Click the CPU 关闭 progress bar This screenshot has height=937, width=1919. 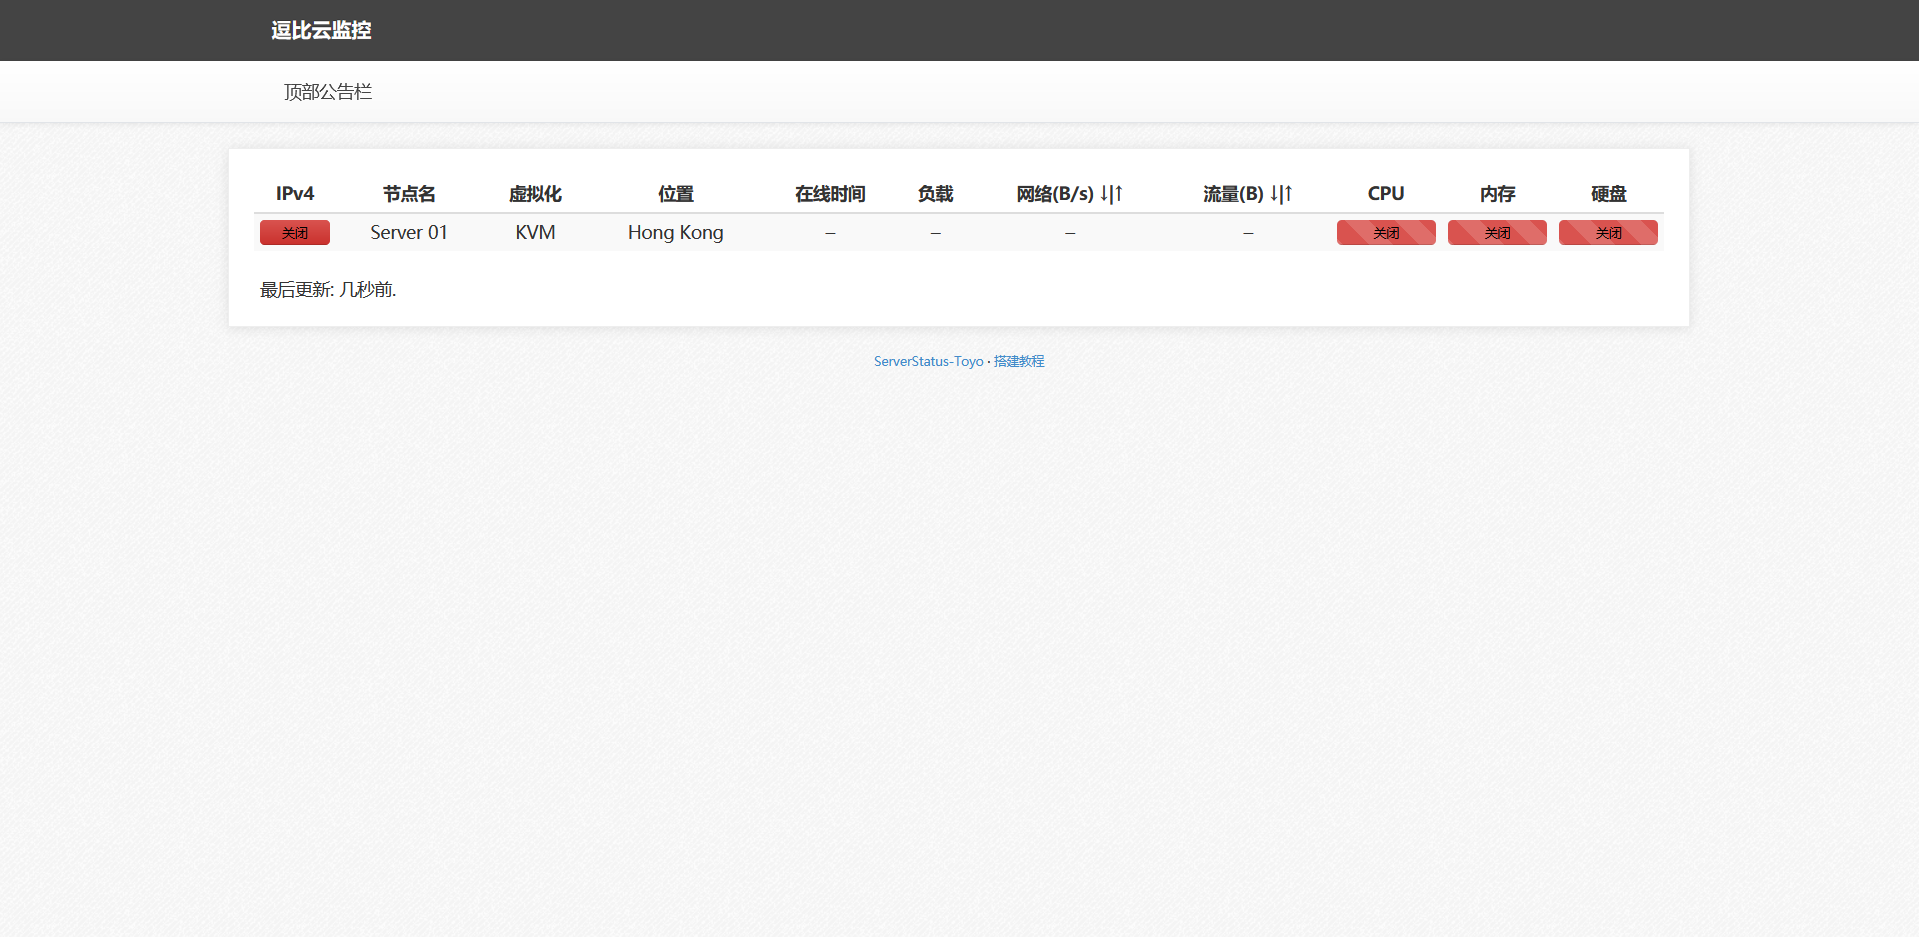1386,233
